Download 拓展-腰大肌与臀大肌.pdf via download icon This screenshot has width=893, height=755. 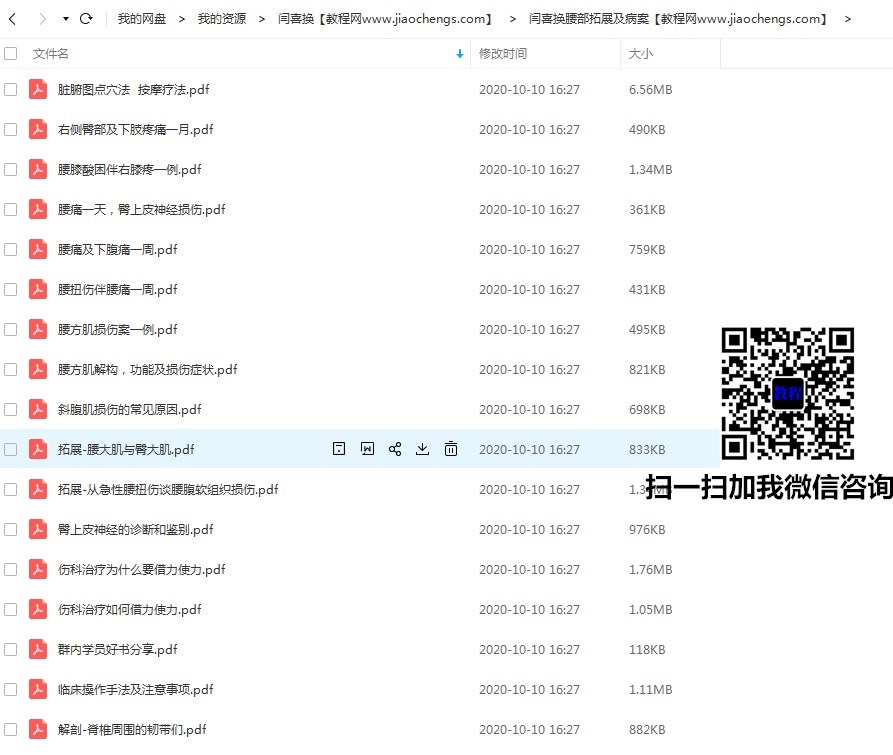422,449
